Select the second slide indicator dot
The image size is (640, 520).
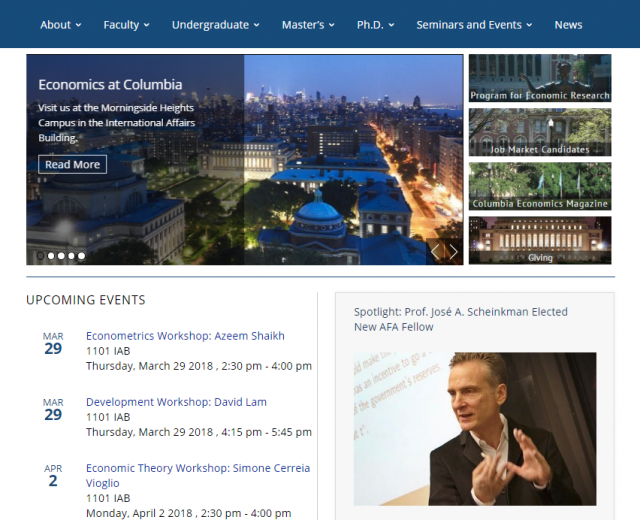(x=51, y=256)
